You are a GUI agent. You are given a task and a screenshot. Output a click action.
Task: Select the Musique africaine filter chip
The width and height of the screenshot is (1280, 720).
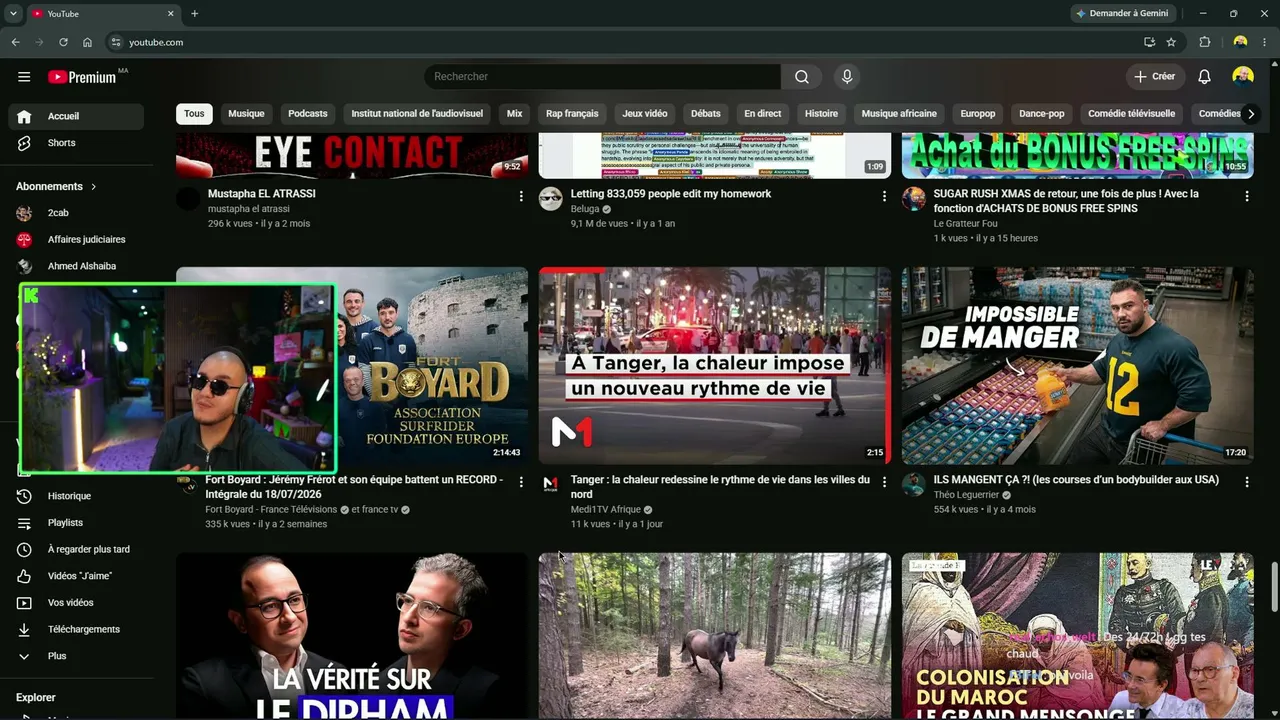tap(899, 114)
